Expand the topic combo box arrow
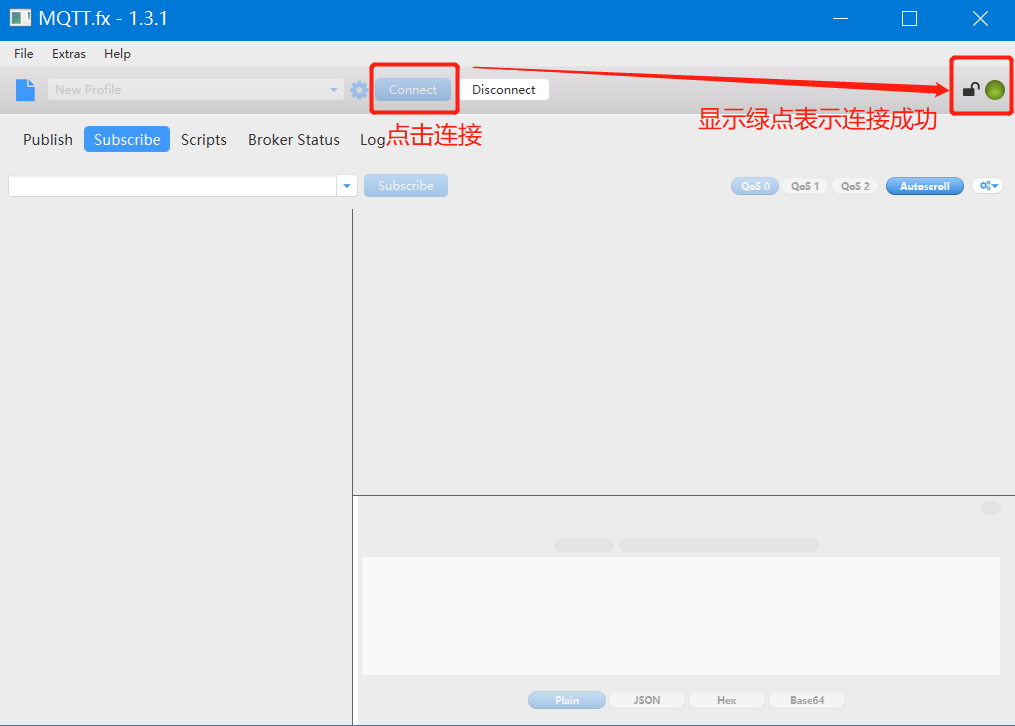The image size is (1015, 726). pyautogui.click(x=347, y=186)
